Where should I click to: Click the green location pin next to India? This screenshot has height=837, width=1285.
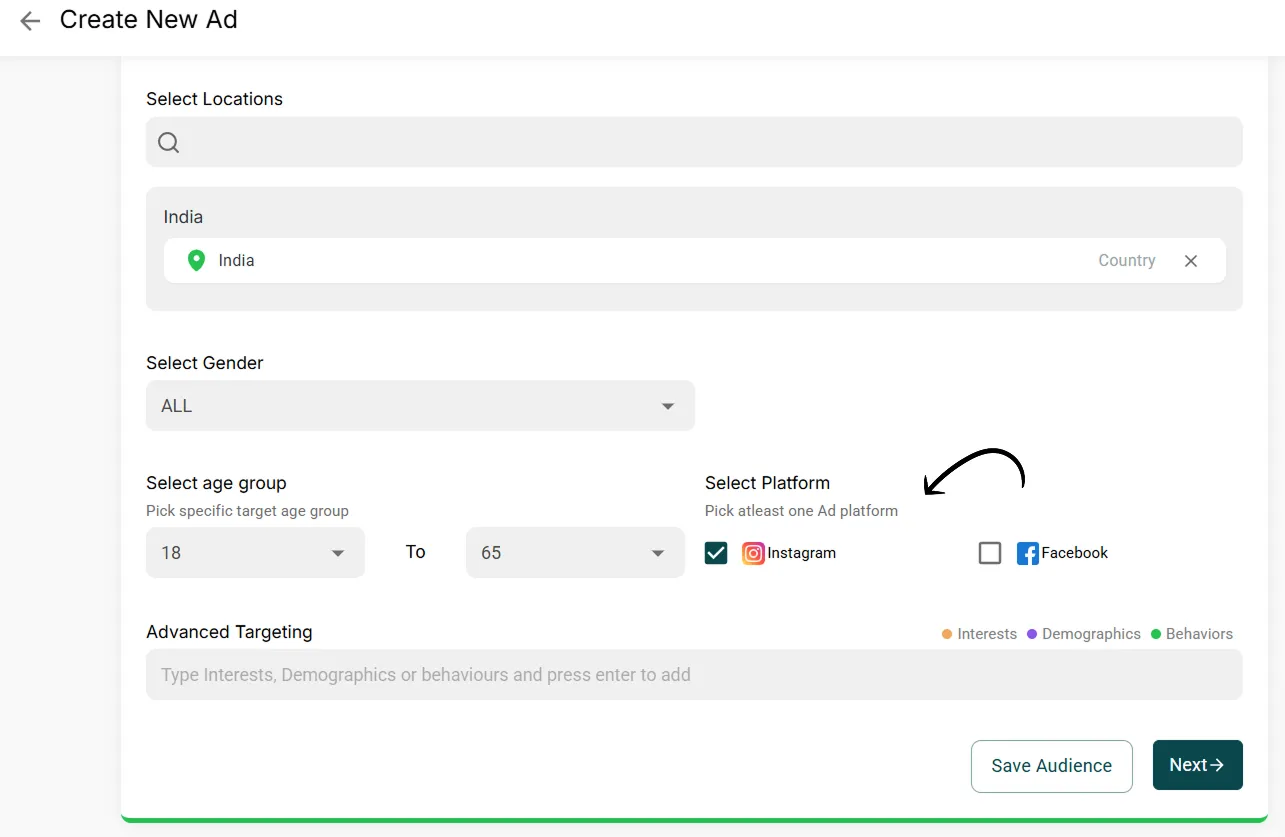tap(196, 260)
